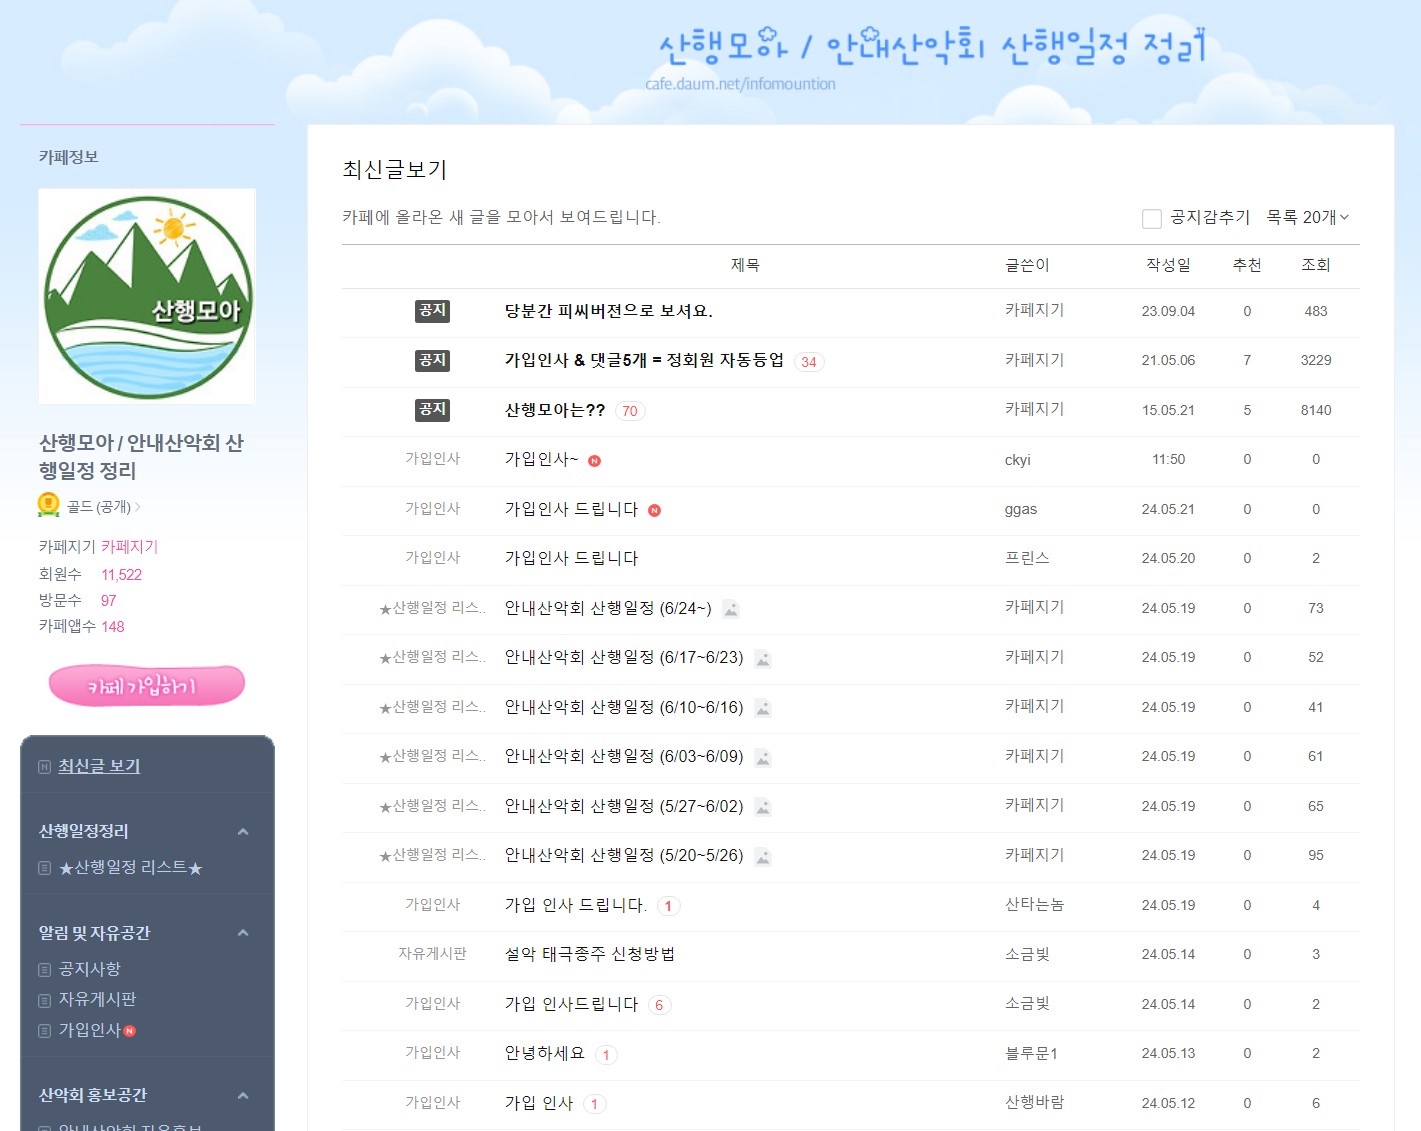Screen dimensions: 1421x1131
Task: Click the document icon next to 공지사항
Action: [43, 969]
